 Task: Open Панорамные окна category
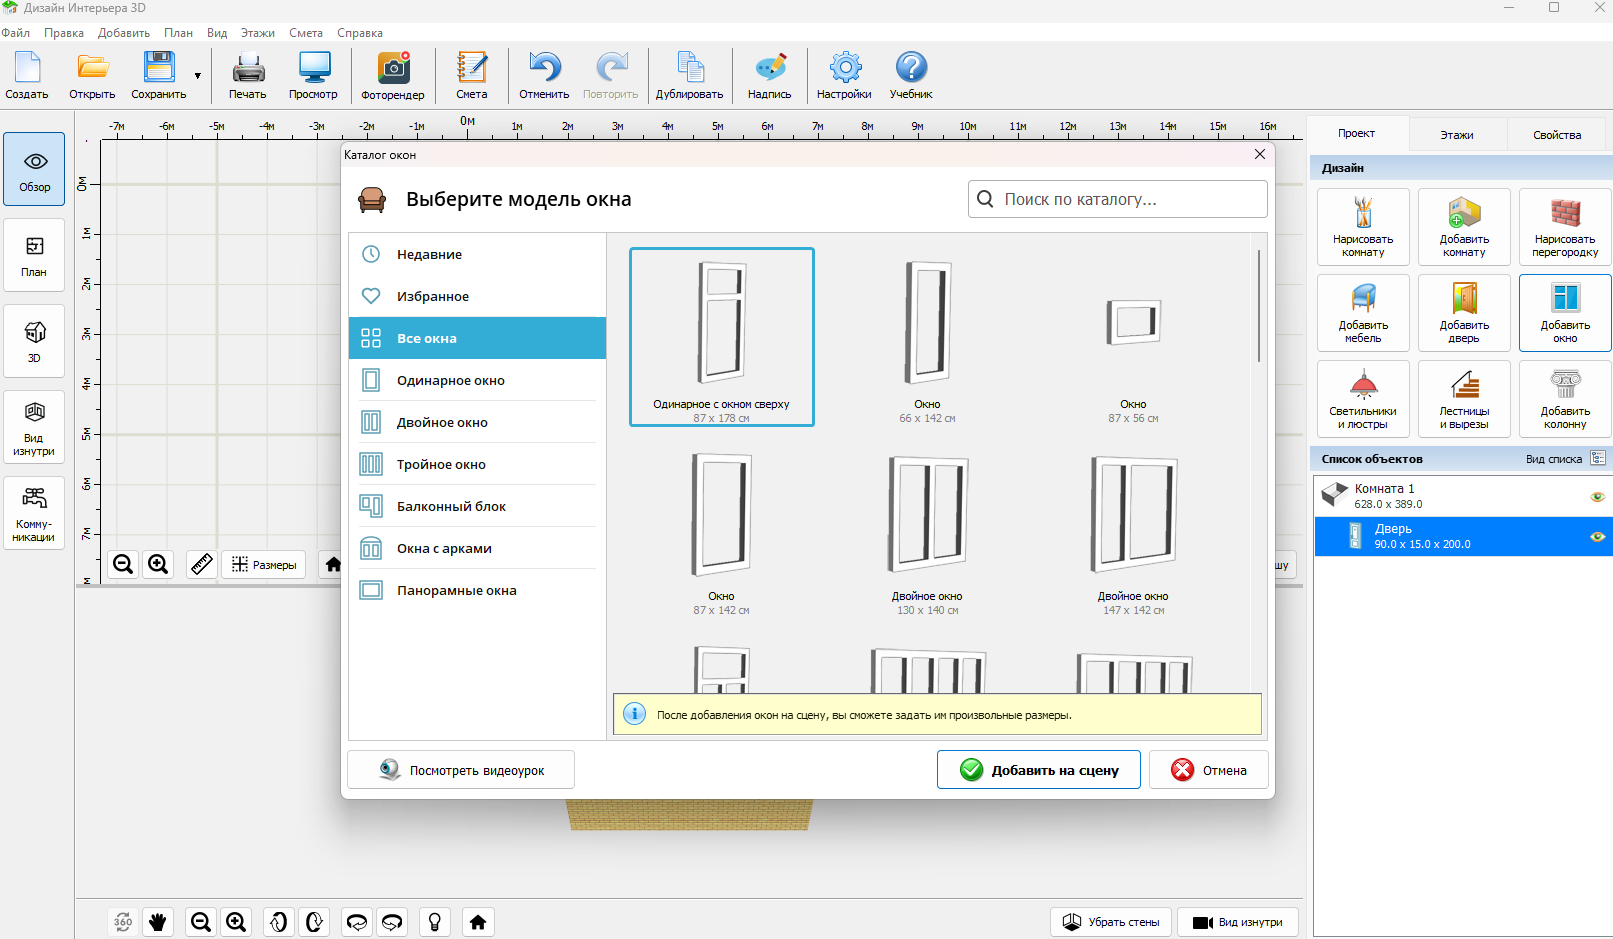[478, 590]
